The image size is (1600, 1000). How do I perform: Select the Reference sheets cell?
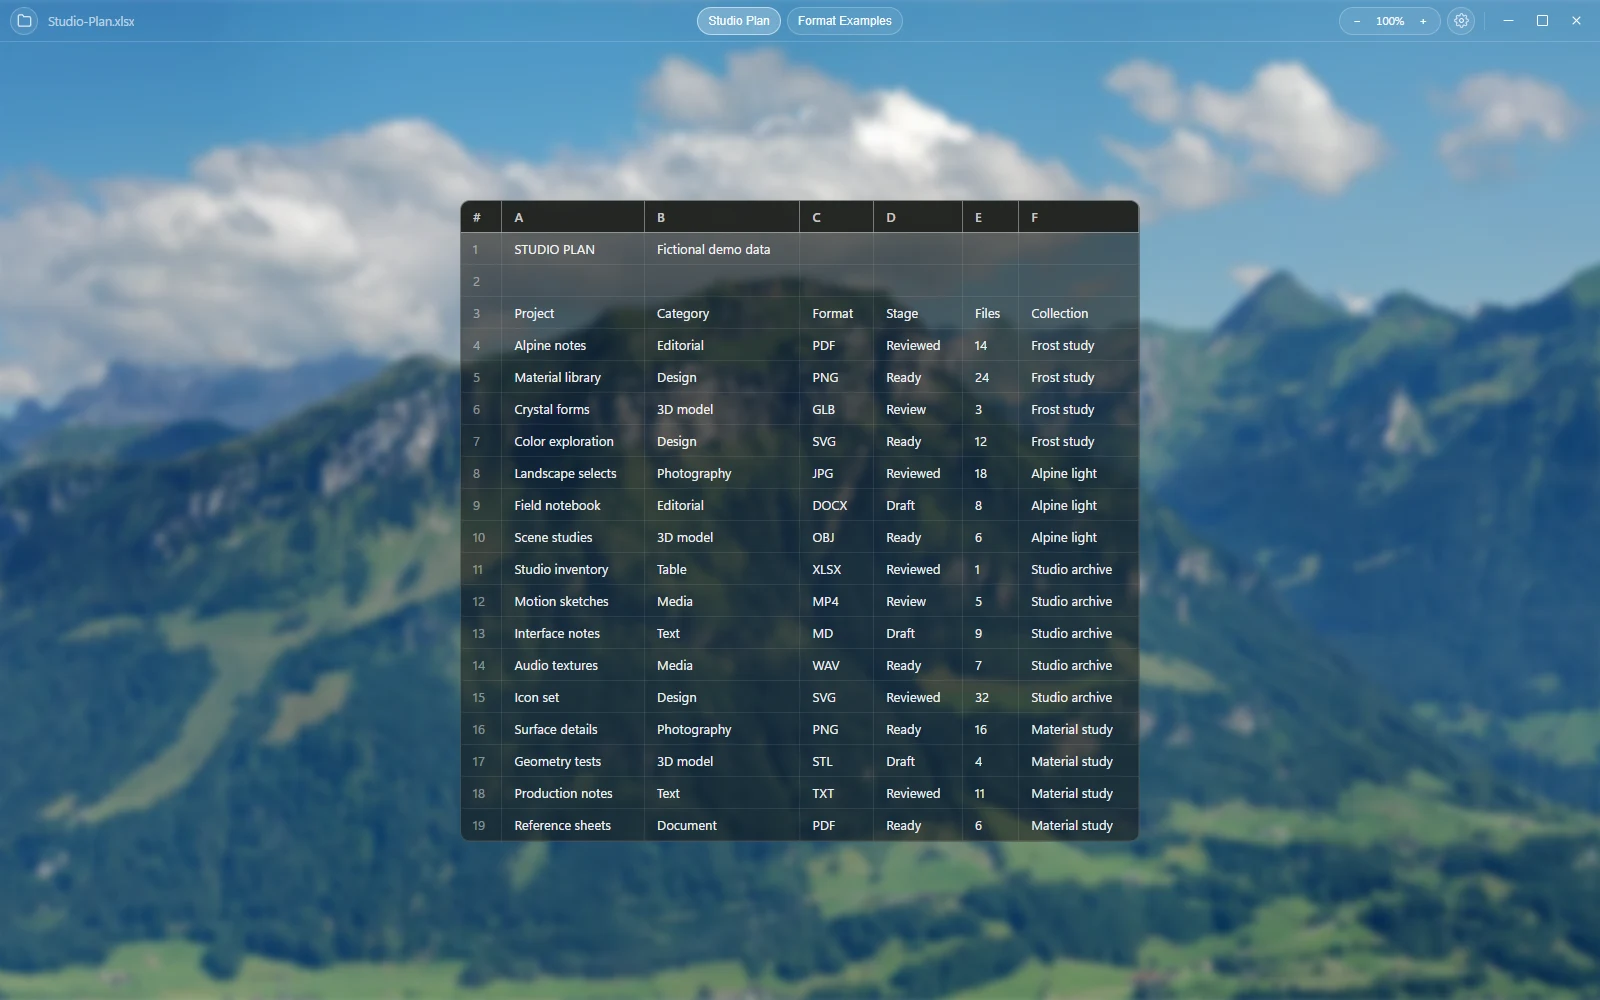pyautogui.click(x=573, y=825)
